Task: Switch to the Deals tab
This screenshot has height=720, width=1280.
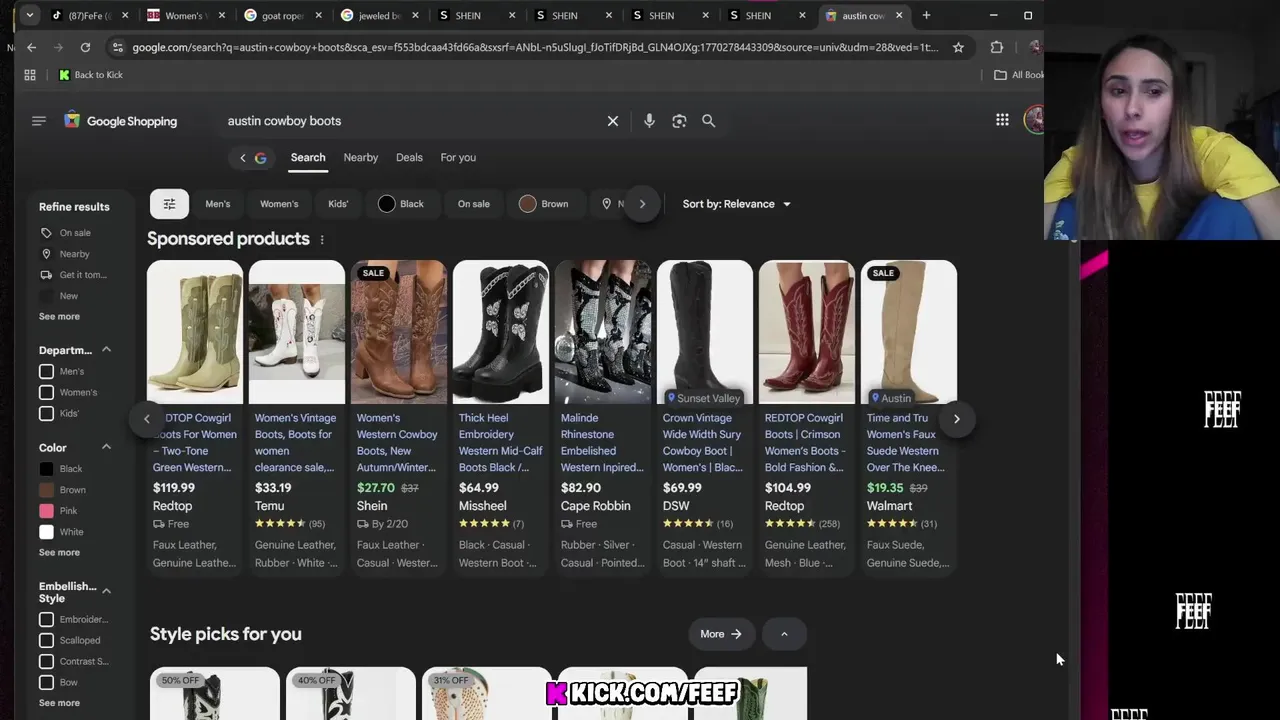Action: coord(409,158)
